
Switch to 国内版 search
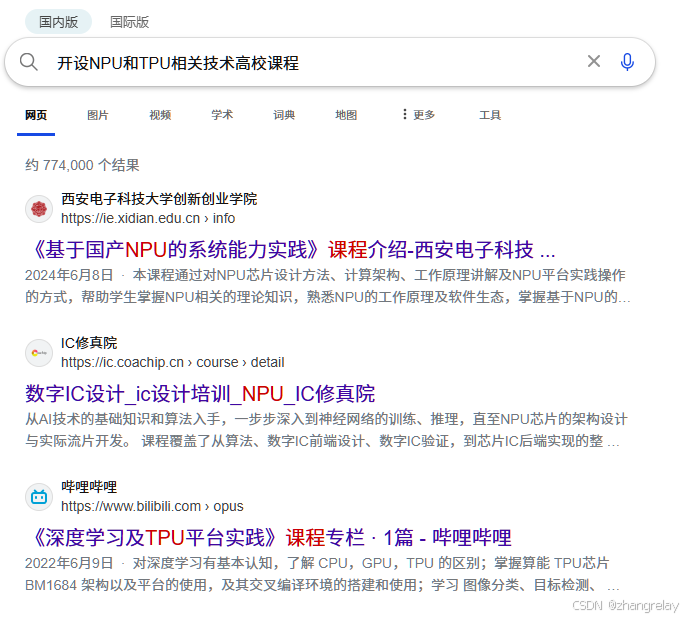[58, 22]
